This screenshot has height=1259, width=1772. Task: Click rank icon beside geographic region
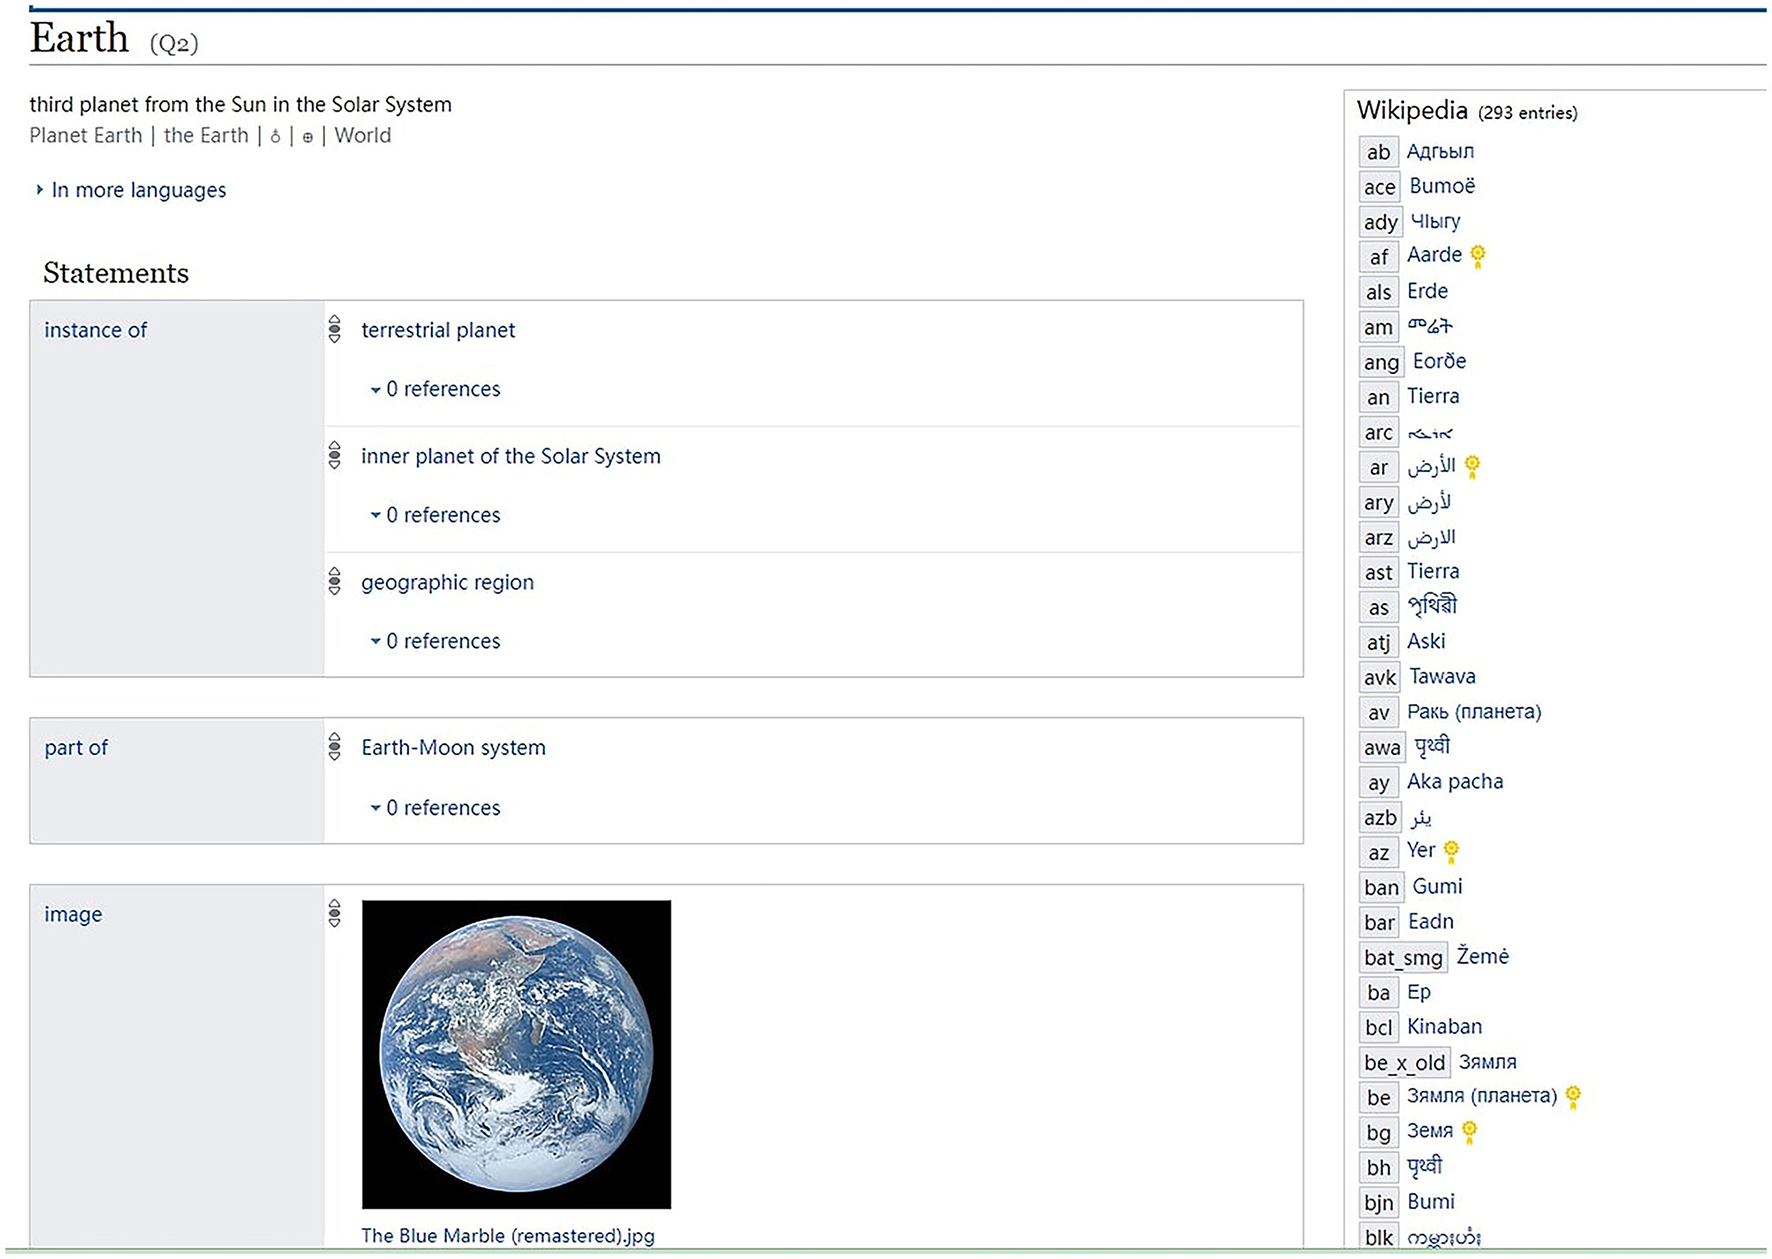point(335,581)
